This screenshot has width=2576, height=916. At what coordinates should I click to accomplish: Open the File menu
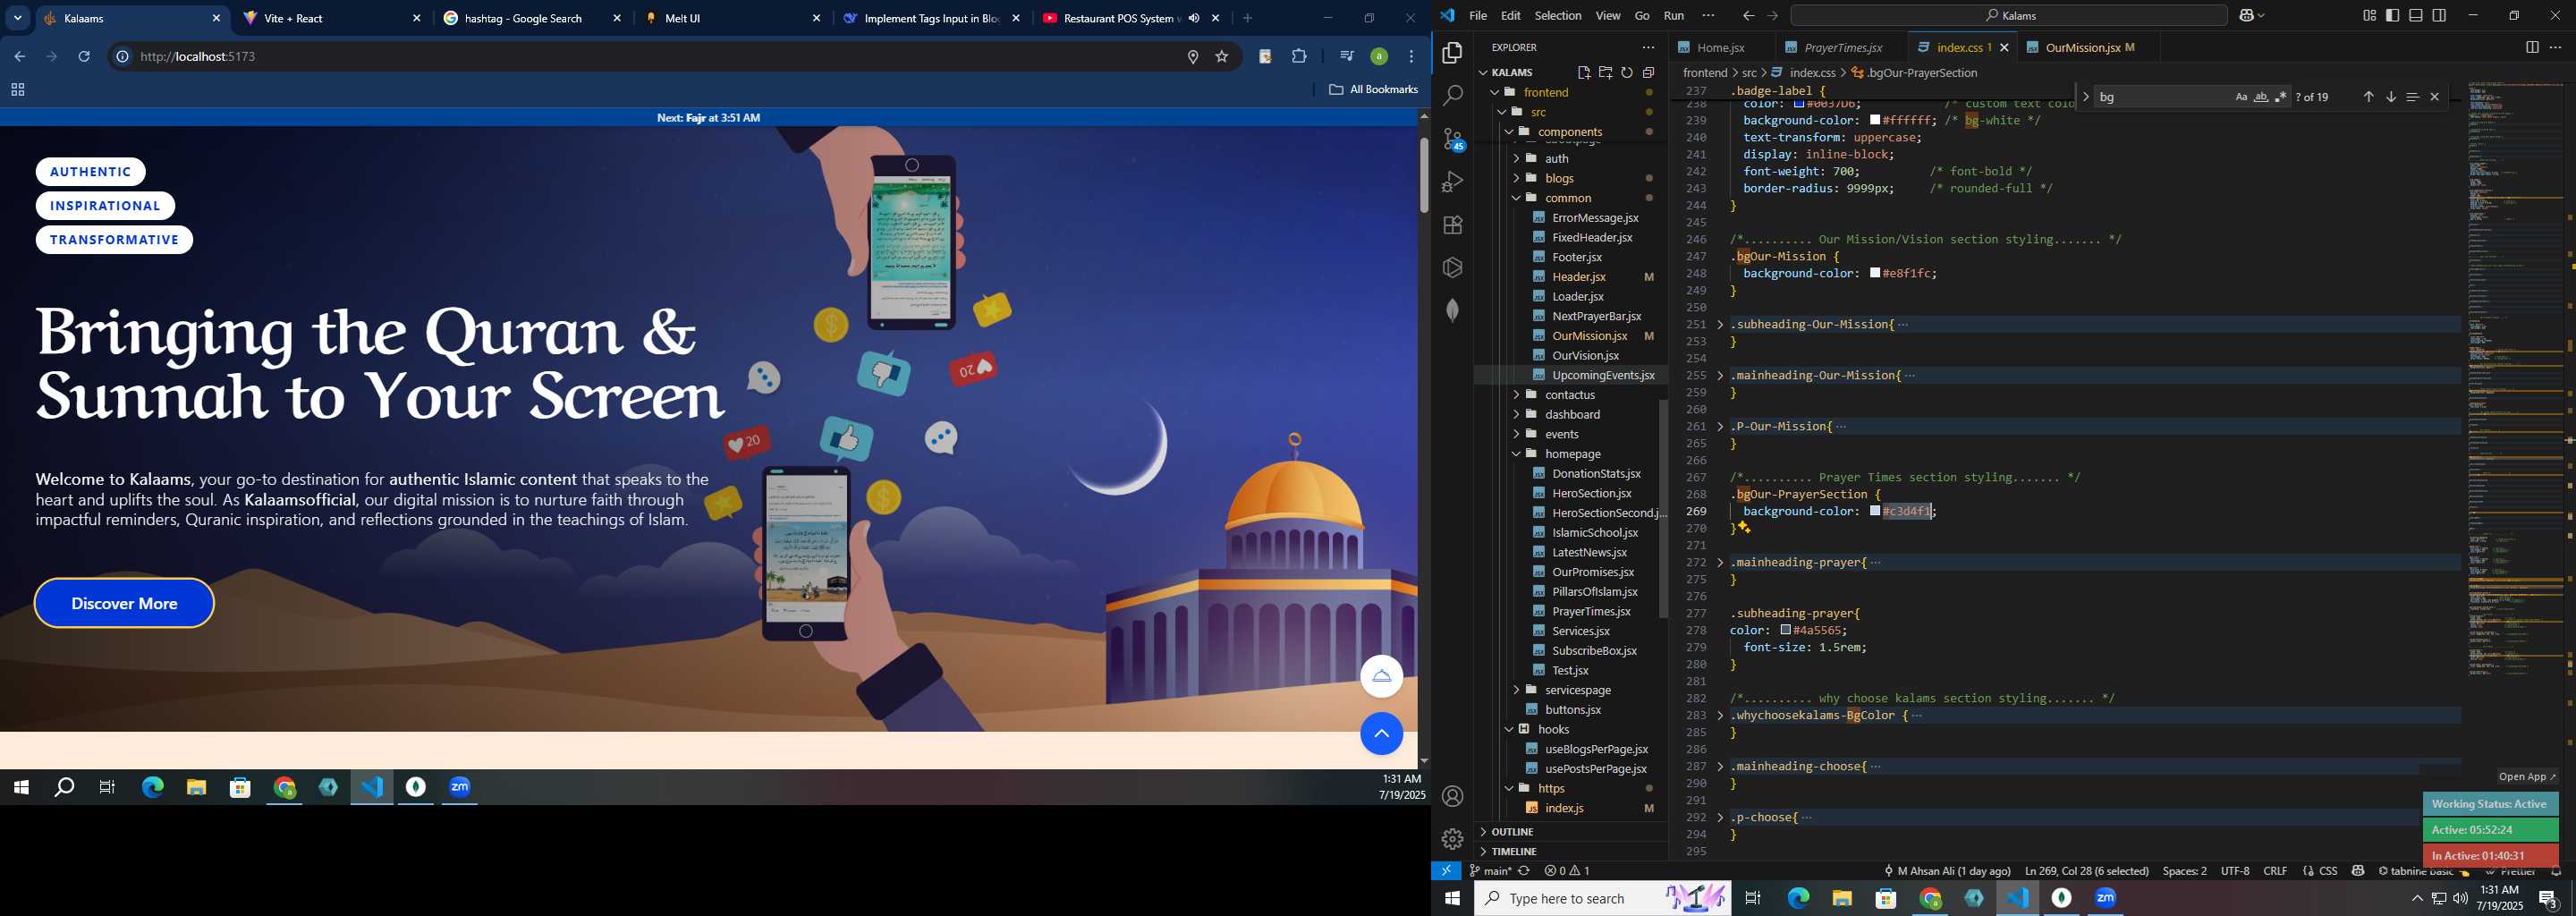coord(1477,16)
